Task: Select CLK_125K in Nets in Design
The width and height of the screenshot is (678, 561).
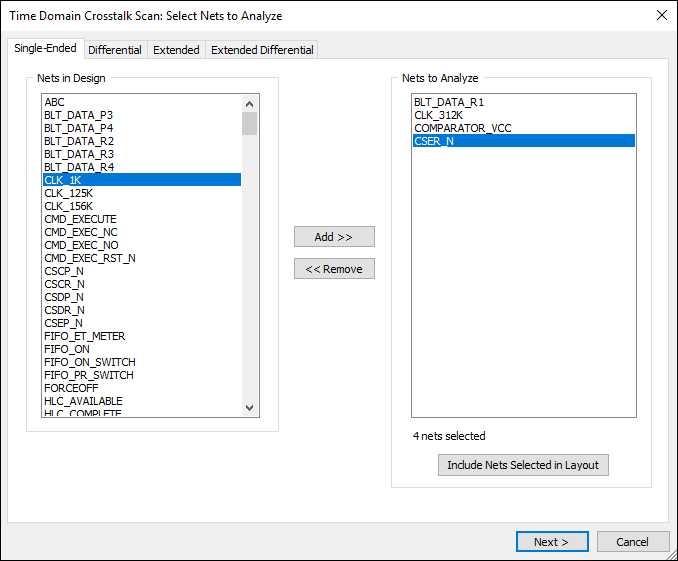Action: (68, 193)
